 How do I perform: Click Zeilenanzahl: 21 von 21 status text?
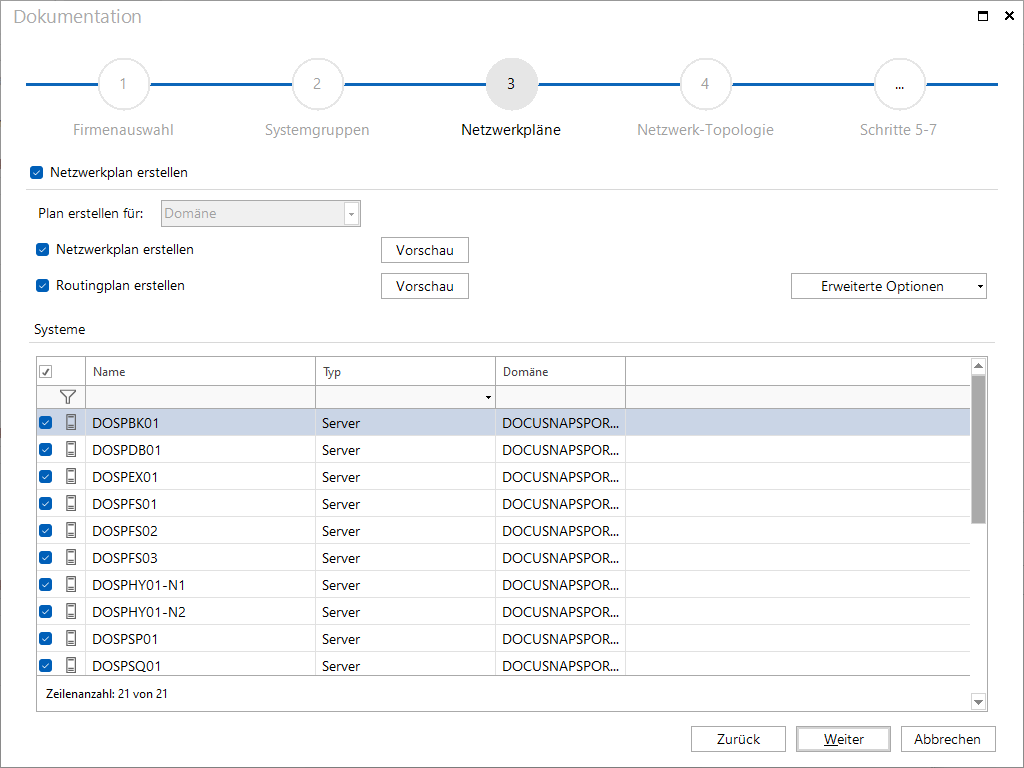107,694
